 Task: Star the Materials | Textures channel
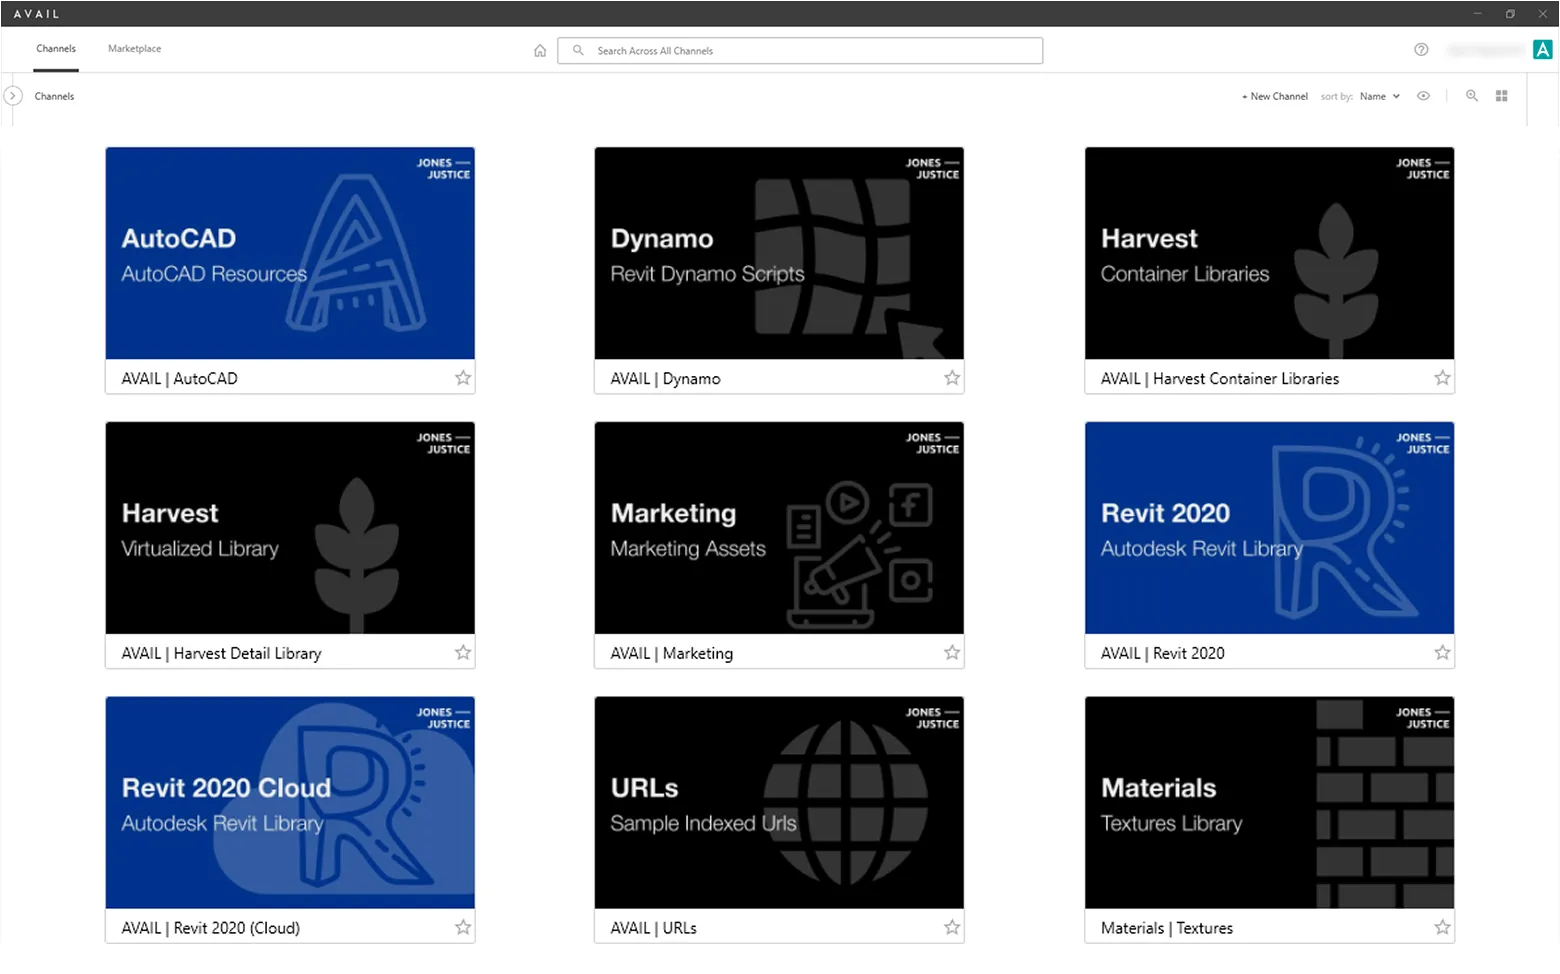(1442, 928)
